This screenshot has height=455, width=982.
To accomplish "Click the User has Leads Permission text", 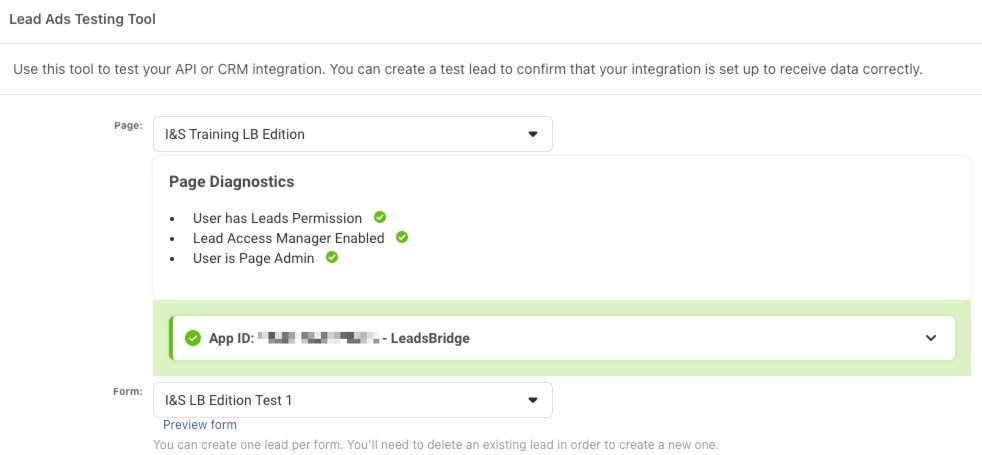I will [277, 218].
